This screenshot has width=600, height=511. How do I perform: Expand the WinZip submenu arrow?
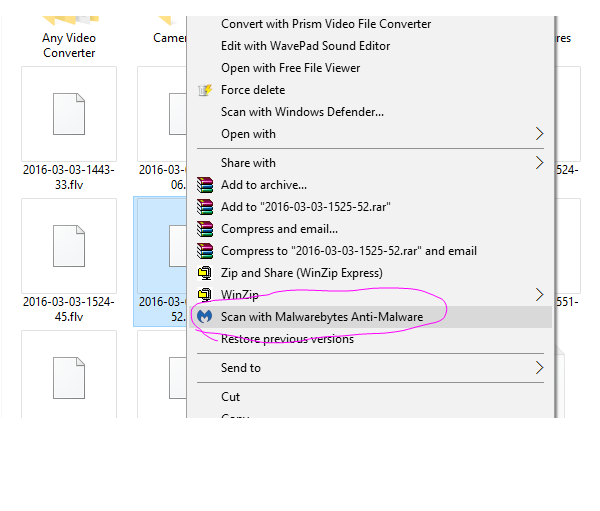pos(540,295)
